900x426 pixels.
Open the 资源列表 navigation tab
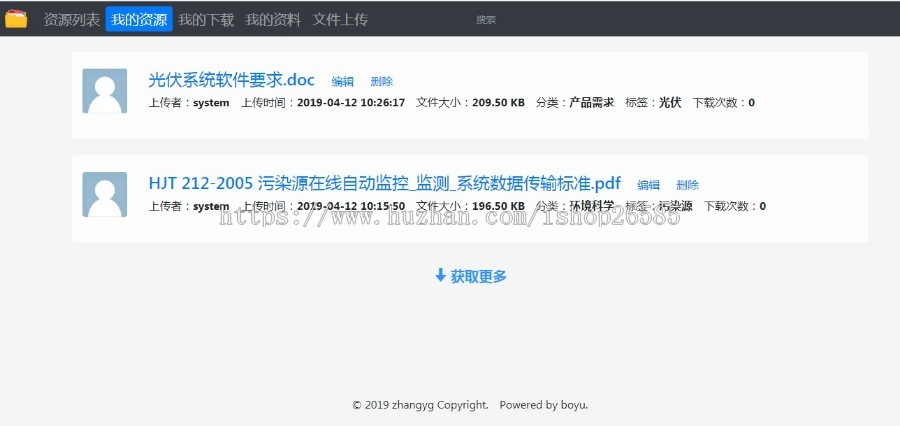72,20
